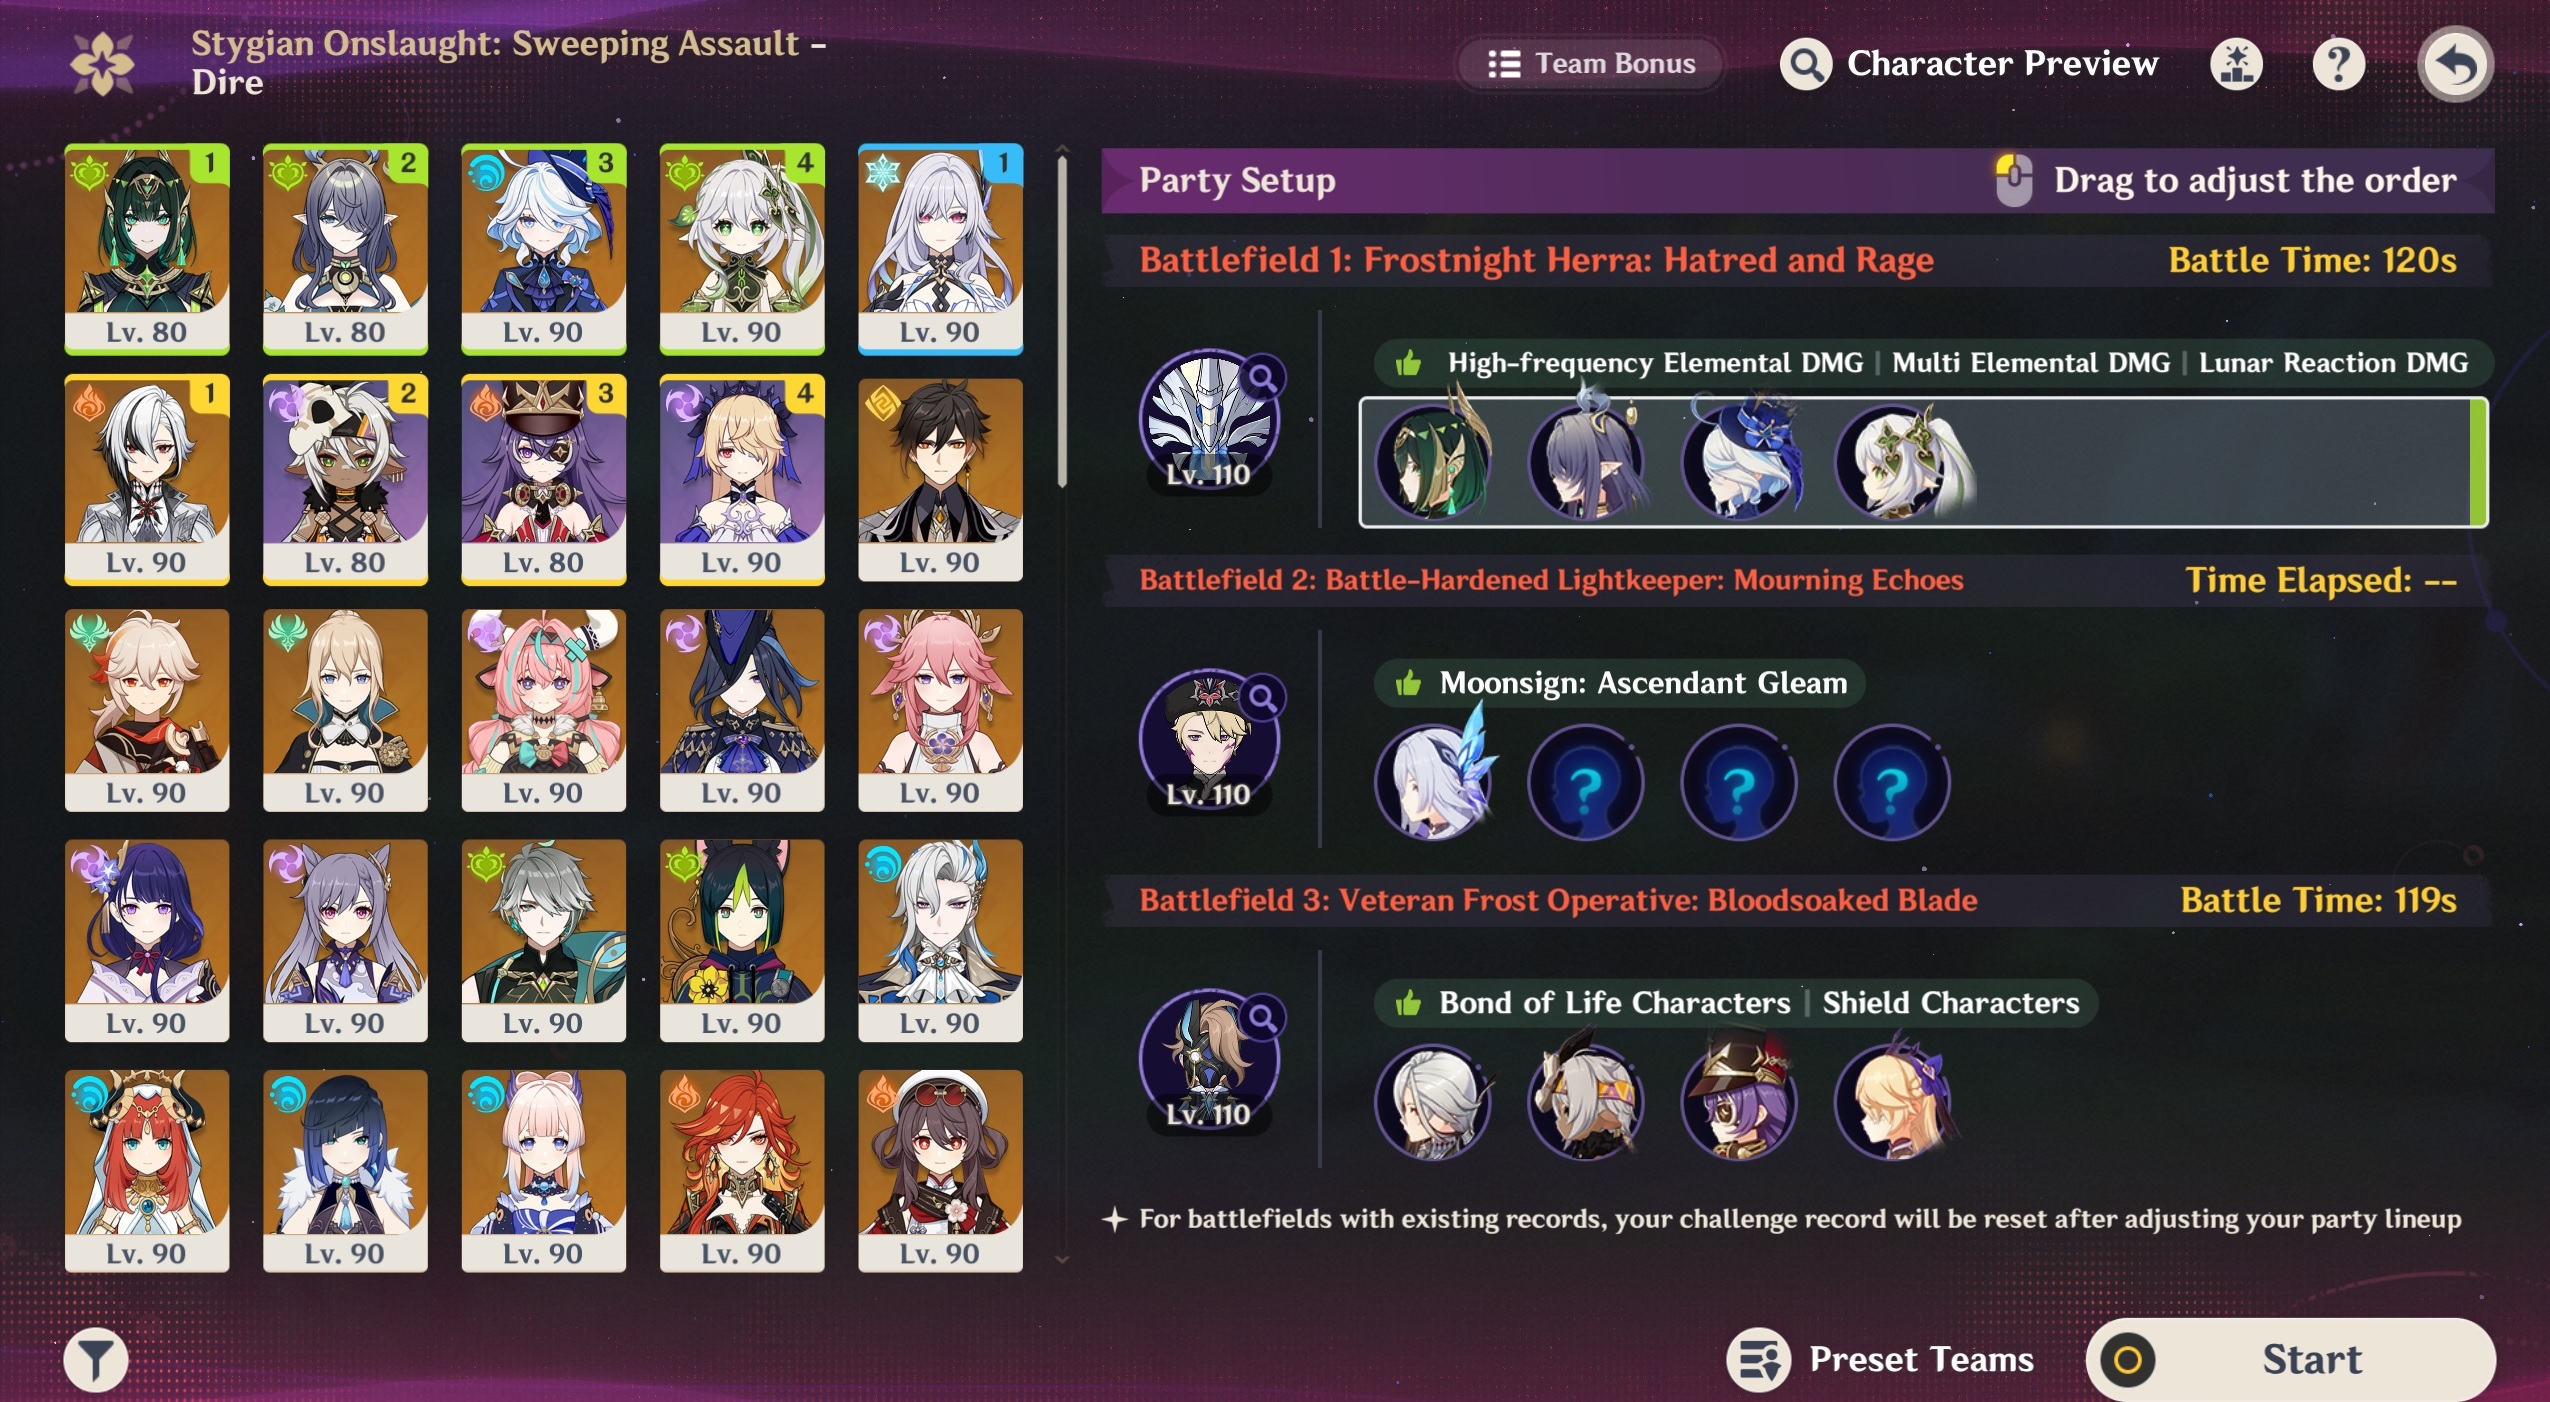Open the question mark help icon
The width and height of the screenshot is (2550, 1402).
click(2339, 65)
